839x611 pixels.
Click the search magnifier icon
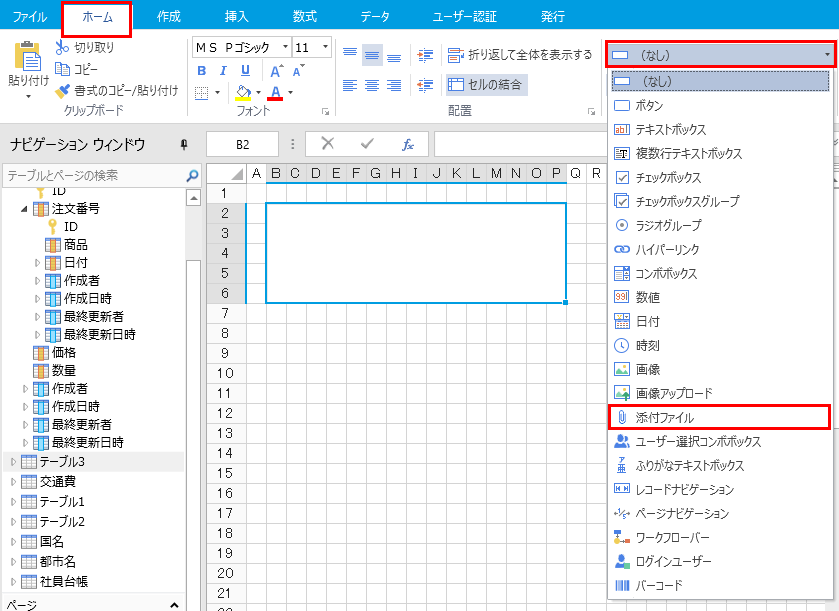pos(192,175)
